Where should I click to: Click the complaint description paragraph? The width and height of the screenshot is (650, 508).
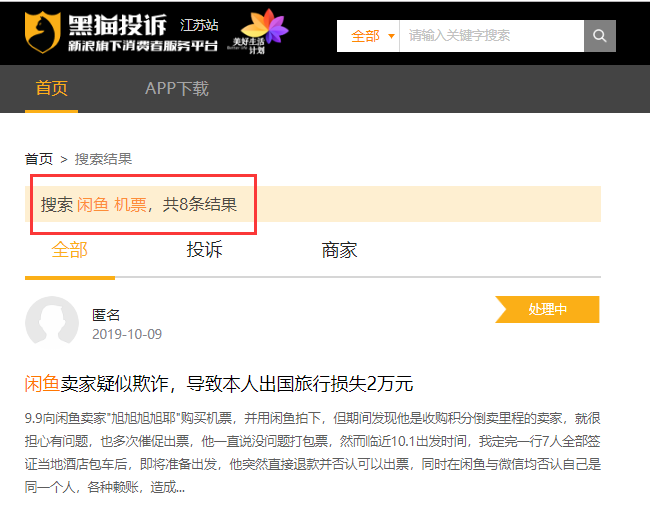pyautogui.click(x=313, y=452)
